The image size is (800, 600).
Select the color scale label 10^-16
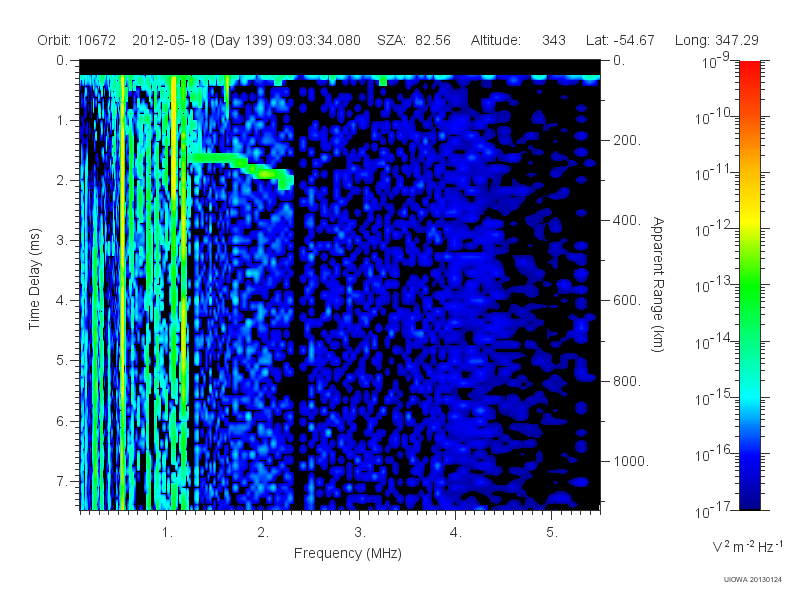(x=713, y=454)
